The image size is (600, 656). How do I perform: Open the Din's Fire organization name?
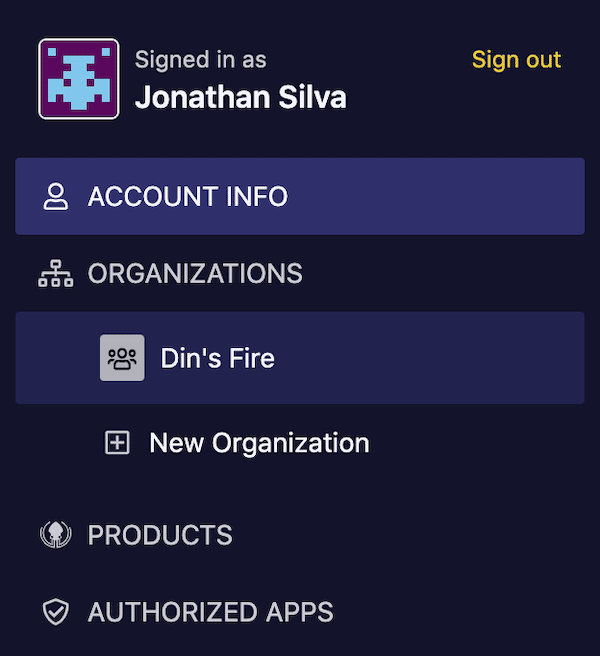(x=217, y=358)
